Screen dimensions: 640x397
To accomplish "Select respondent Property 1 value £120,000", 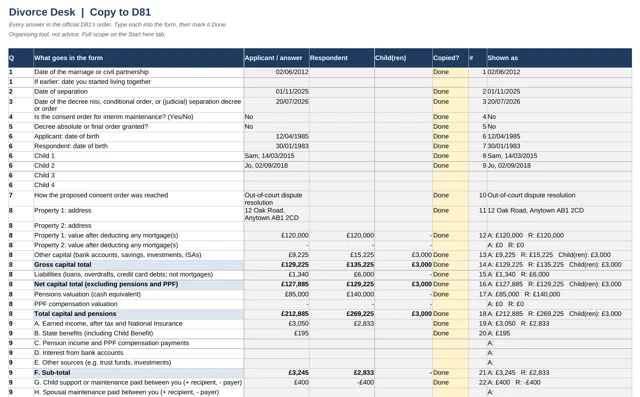I will click(x=342, y=236).
